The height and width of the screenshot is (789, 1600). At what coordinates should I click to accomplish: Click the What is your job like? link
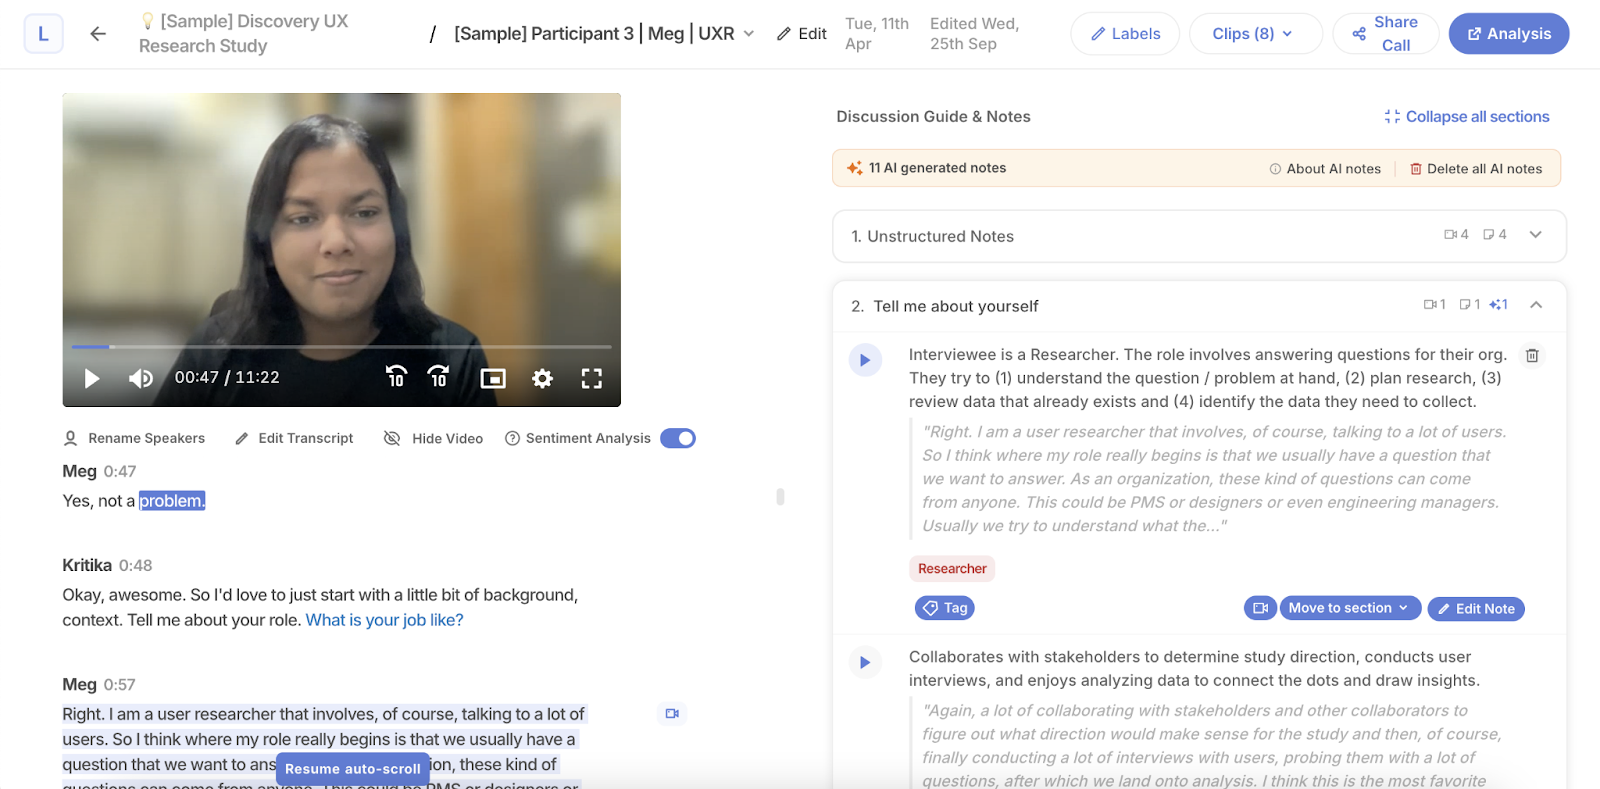coord(384,620)
